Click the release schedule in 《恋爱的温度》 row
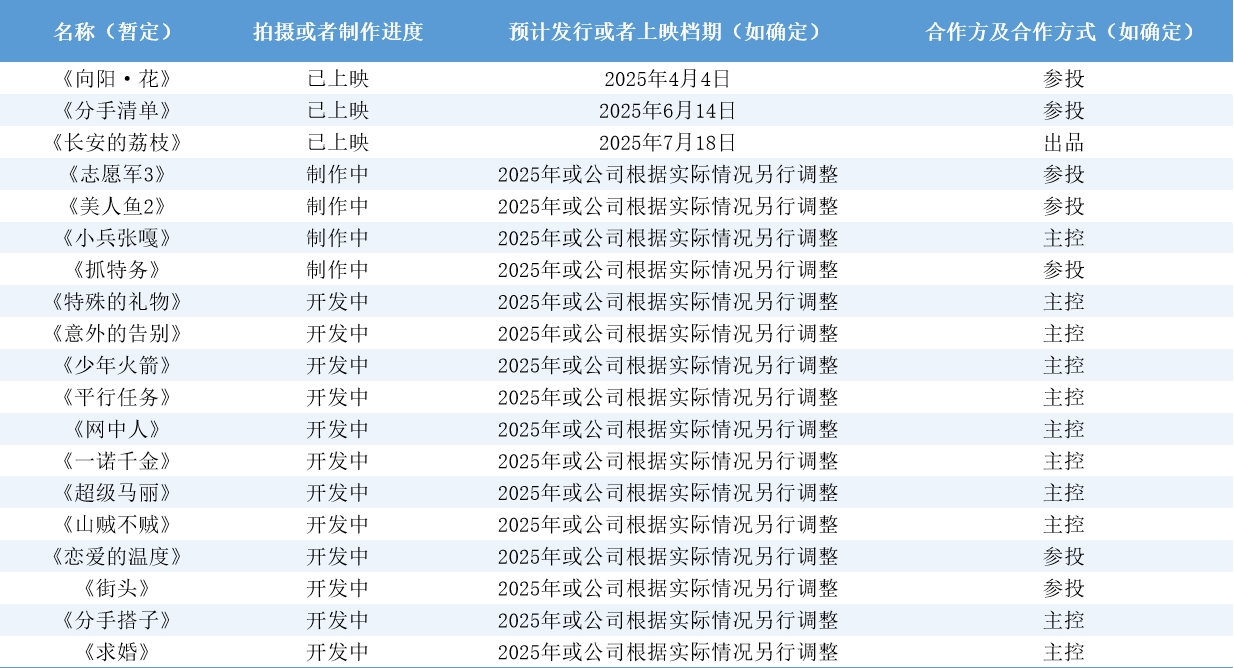Image resolution: width=1234 pixels, height=668 pixels. point(667,556)
